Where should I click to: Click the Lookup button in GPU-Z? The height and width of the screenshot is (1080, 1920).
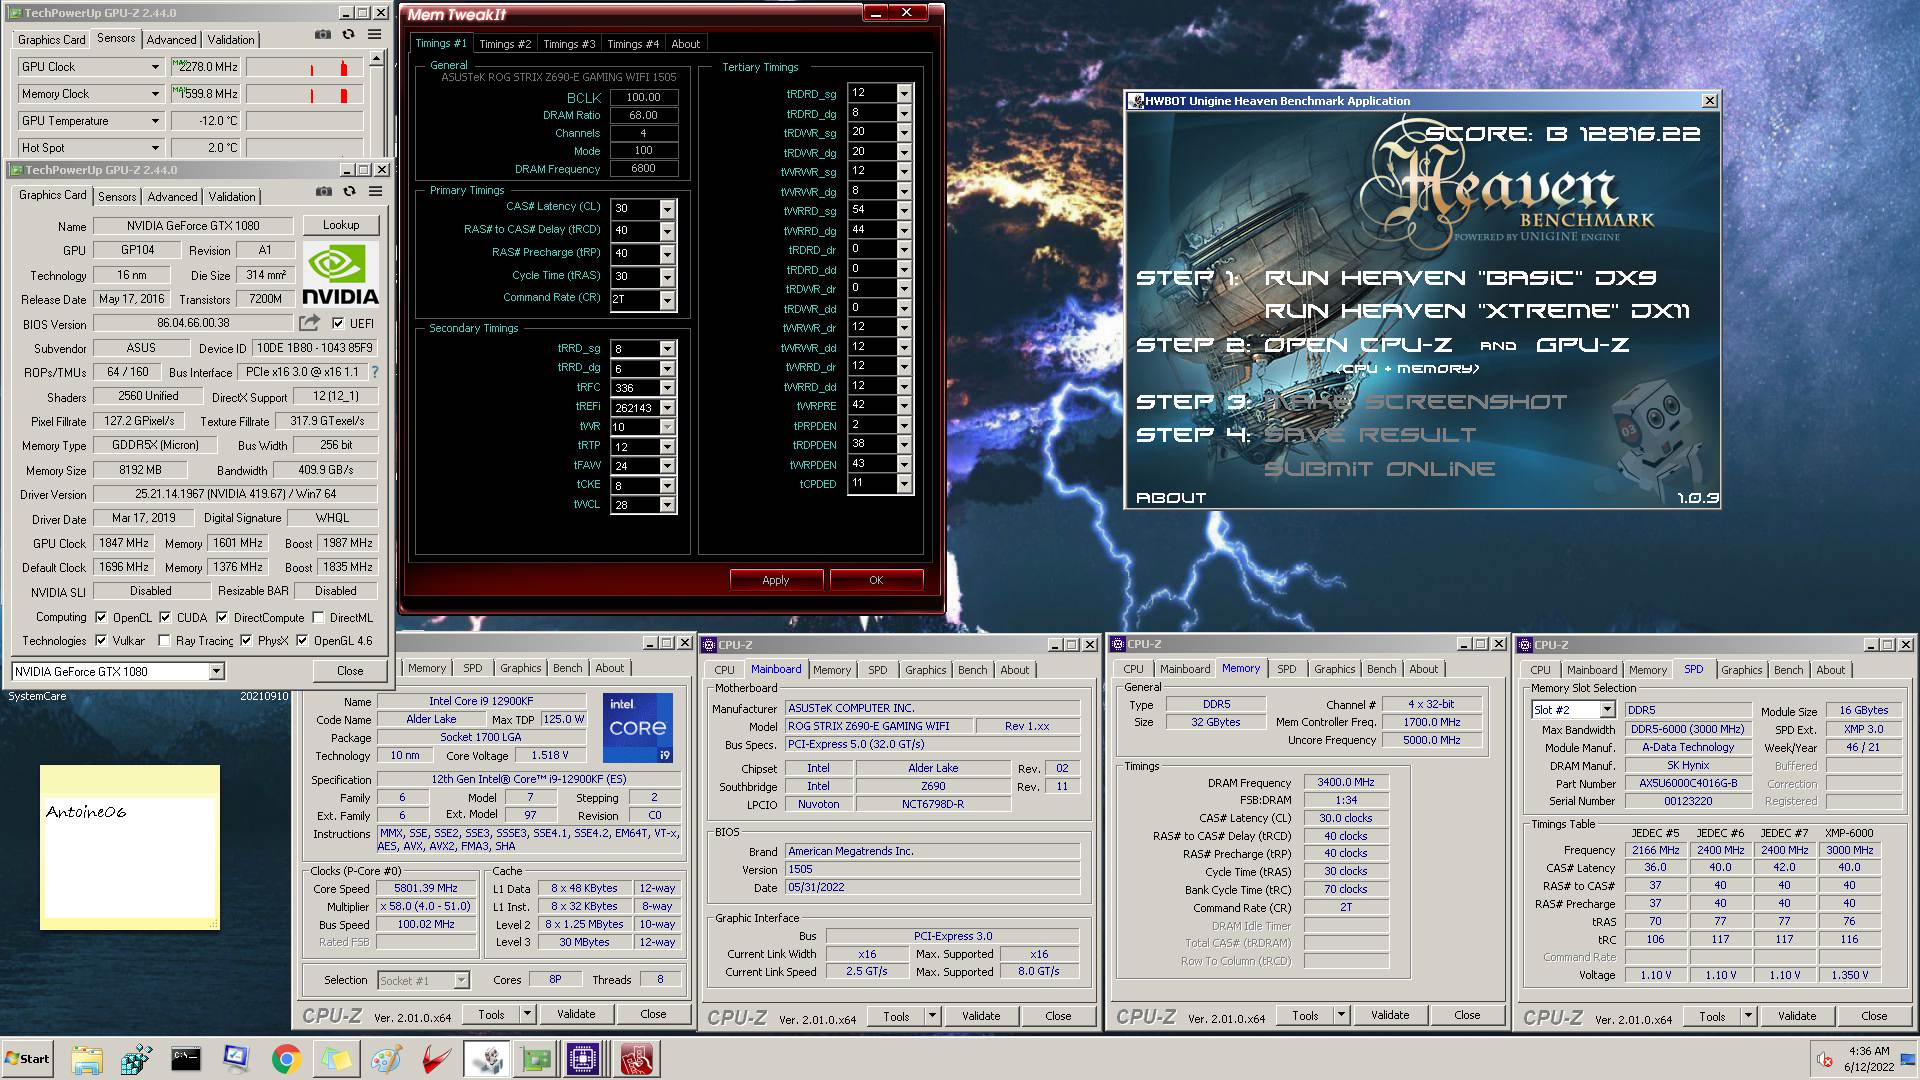[341, 225]
